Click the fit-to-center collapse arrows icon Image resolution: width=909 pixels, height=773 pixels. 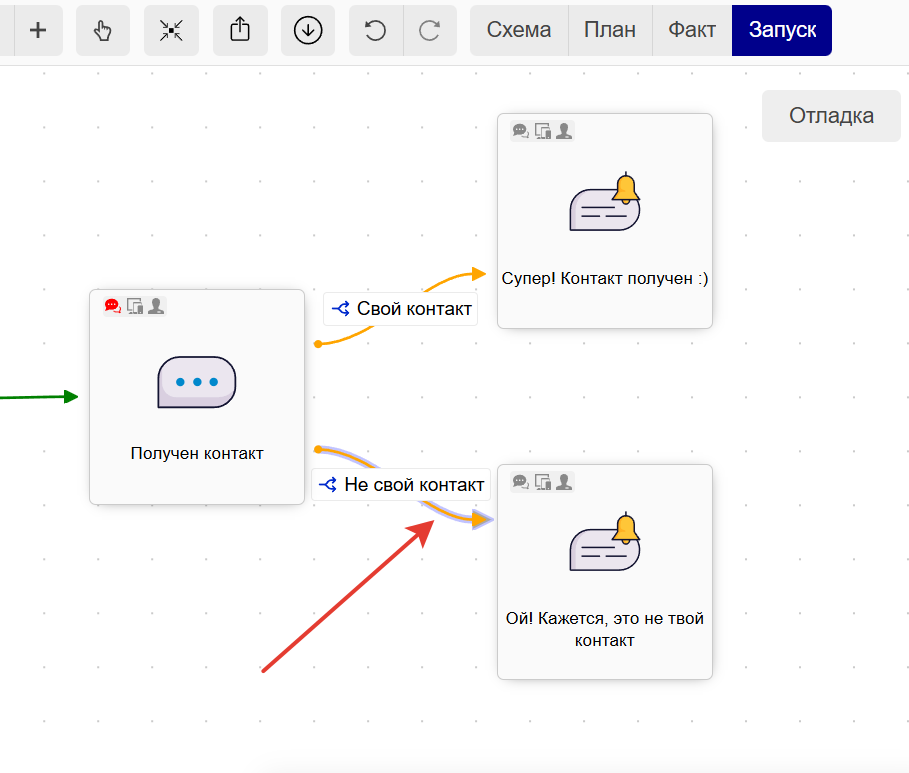tap(171, 30)
